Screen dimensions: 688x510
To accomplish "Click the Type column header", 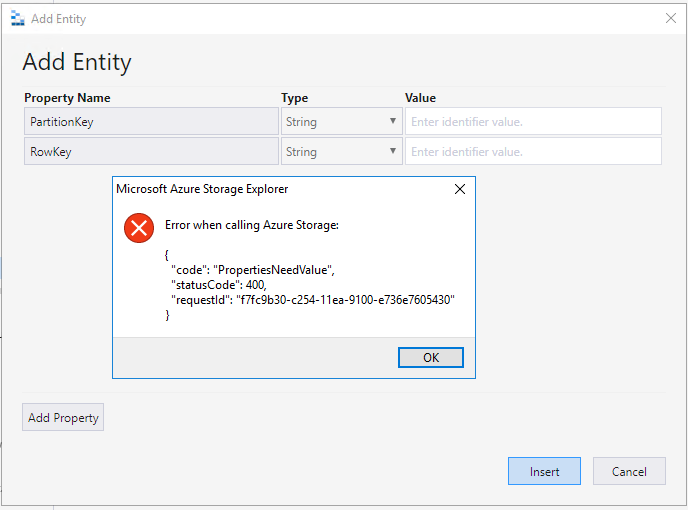I will [x=294, y=98].
